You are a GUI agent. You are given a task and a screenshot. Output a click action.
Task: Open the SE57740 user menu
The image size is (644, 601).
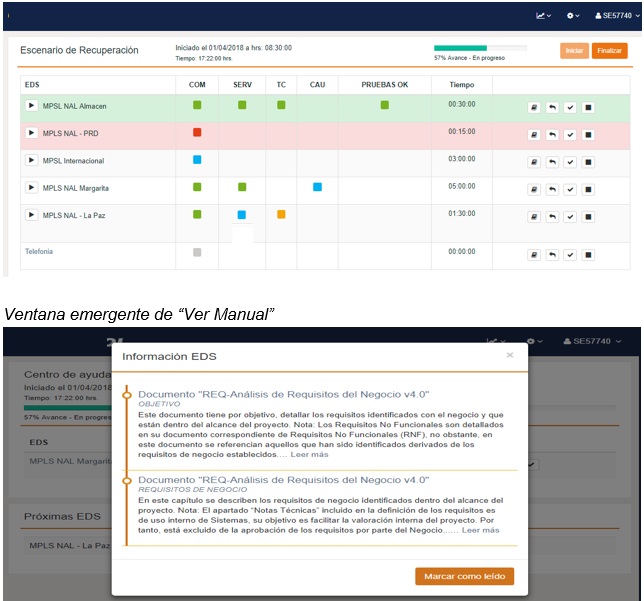(614, 16)
